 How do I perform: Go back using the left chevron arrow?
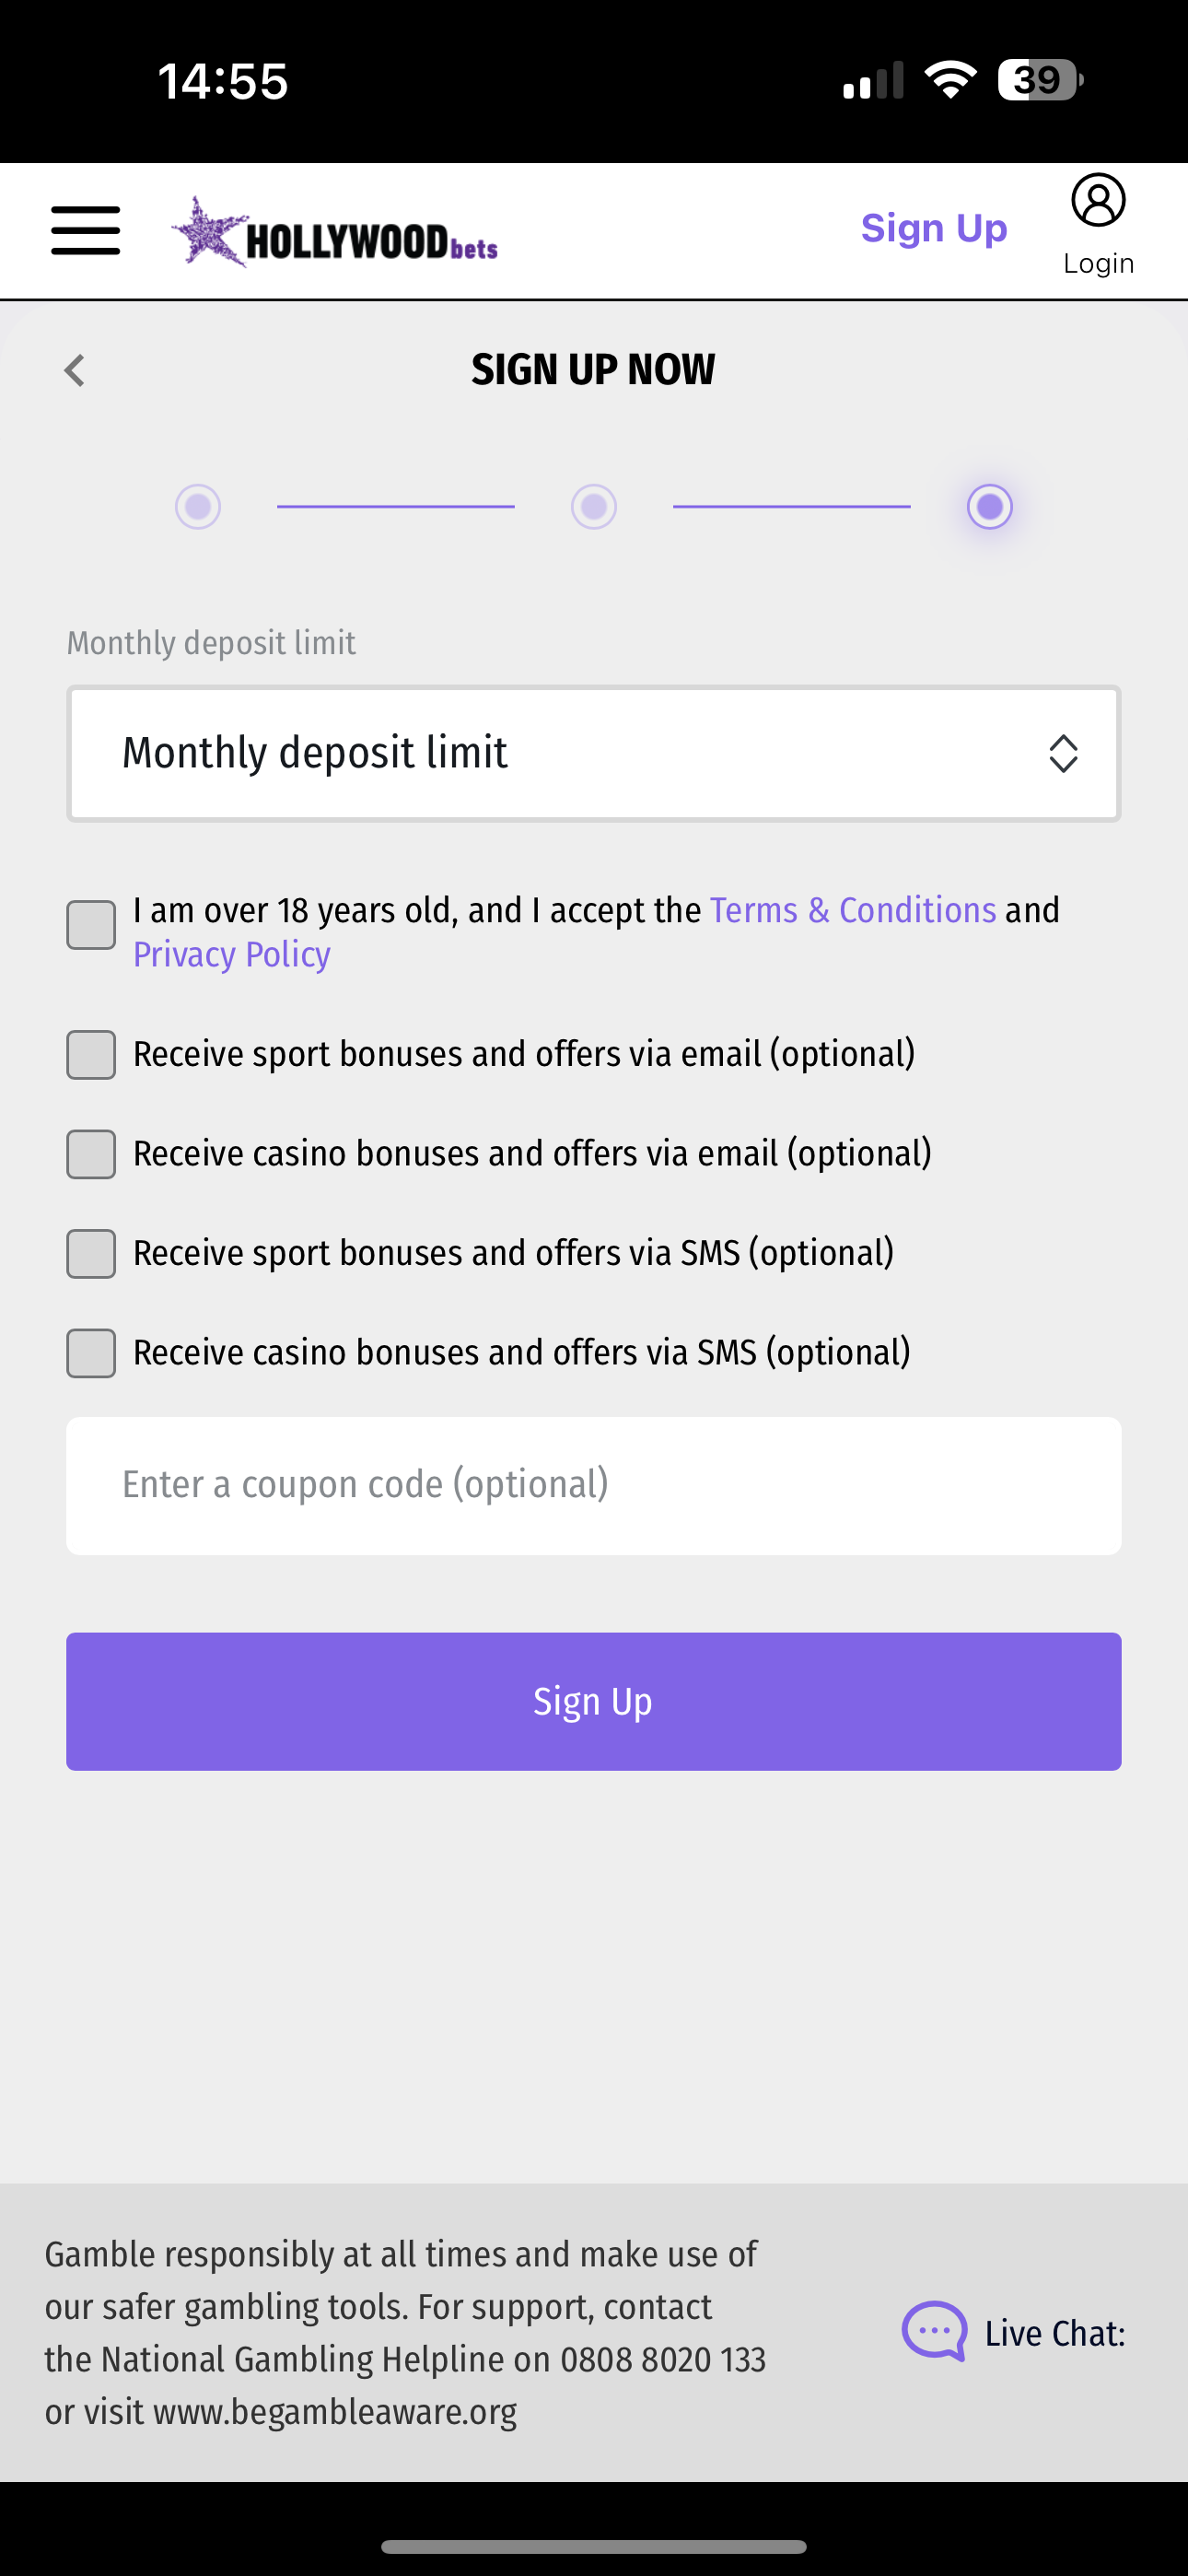click(x=75, y=369)
